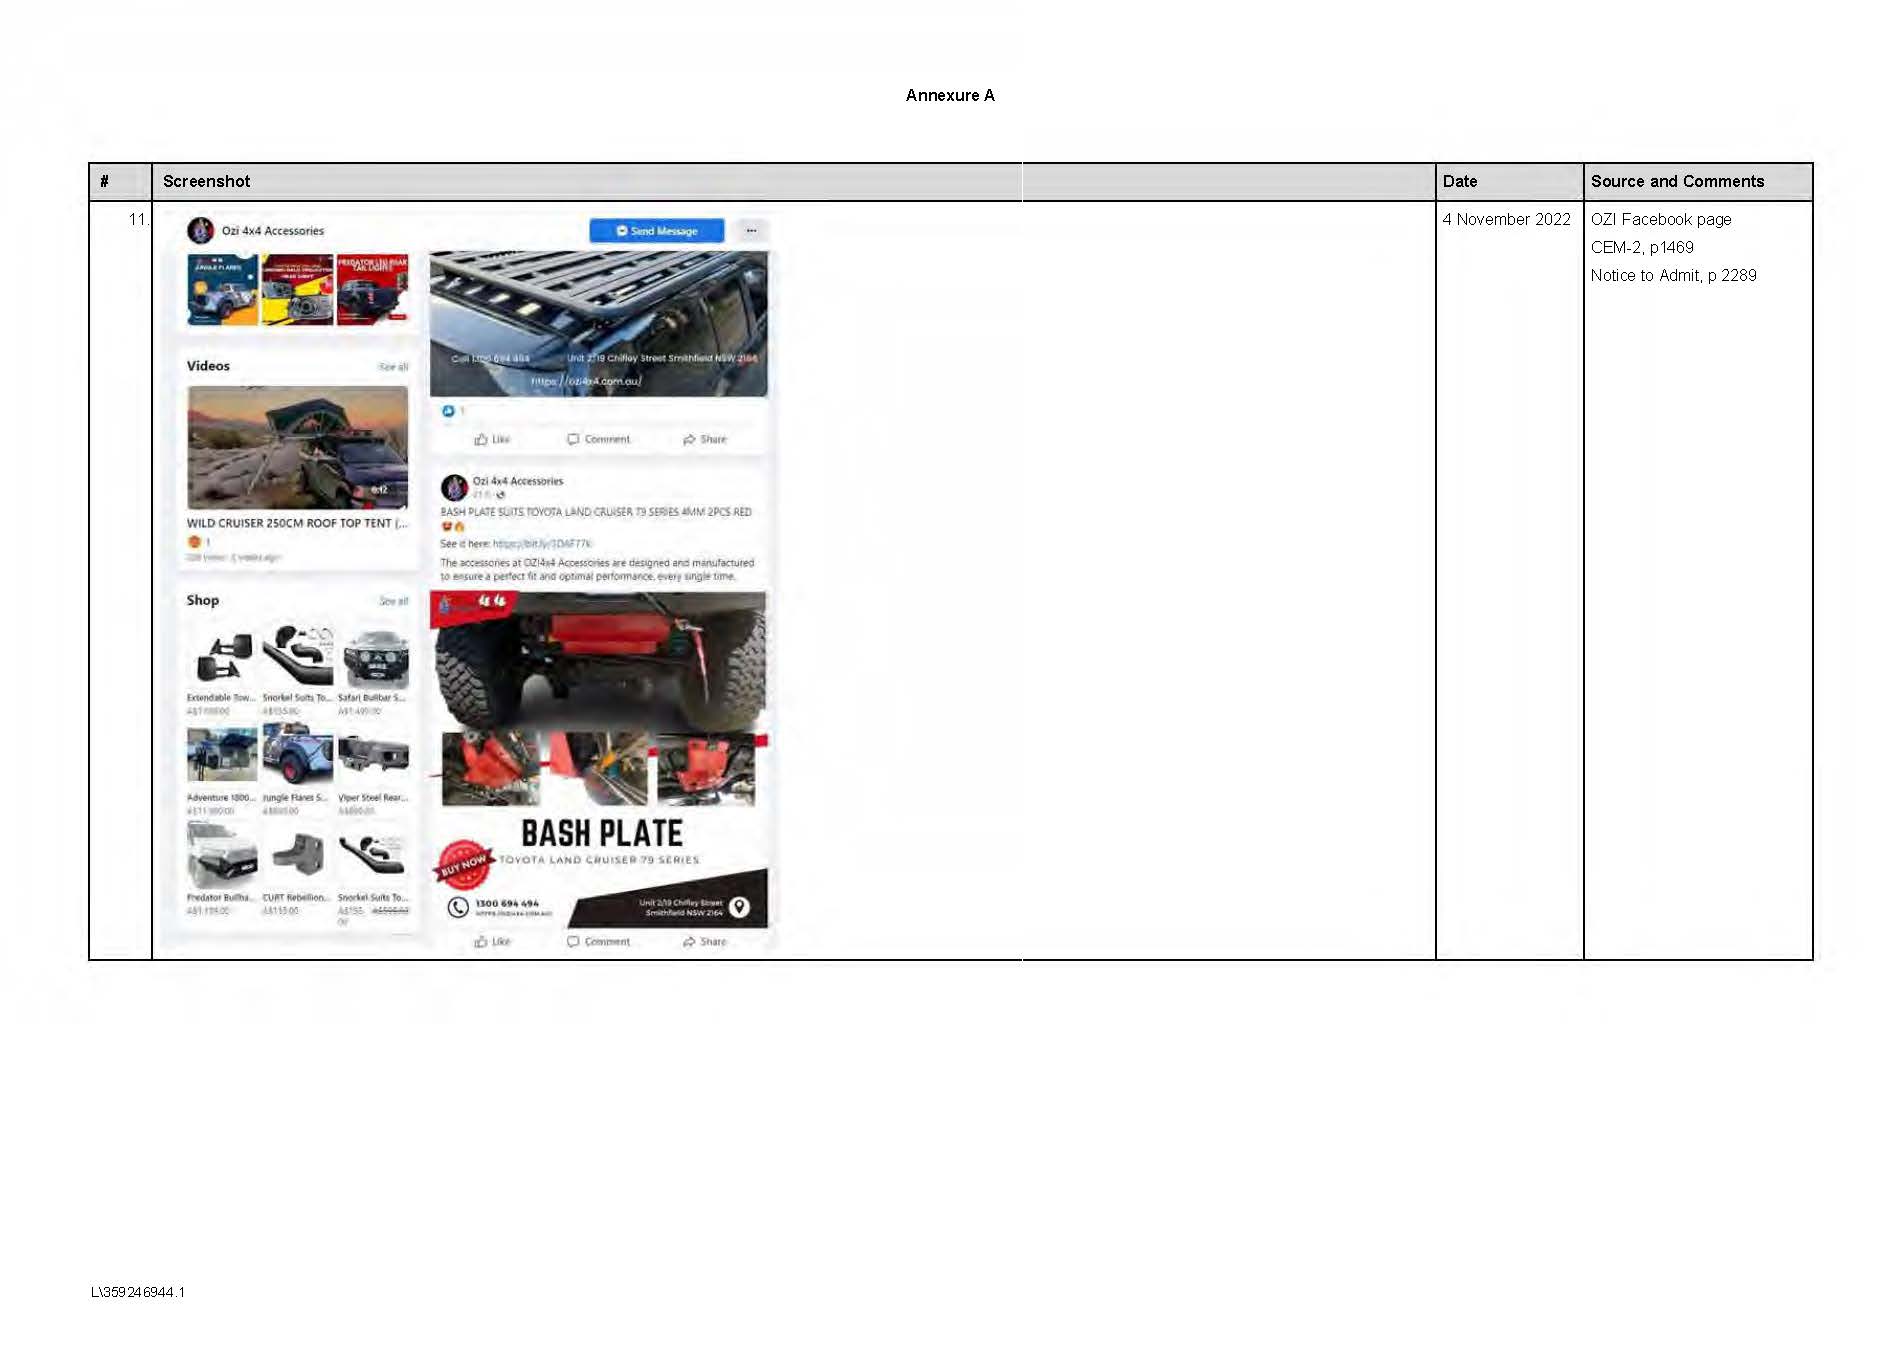Comment on the bash plate post

point(598,941)
